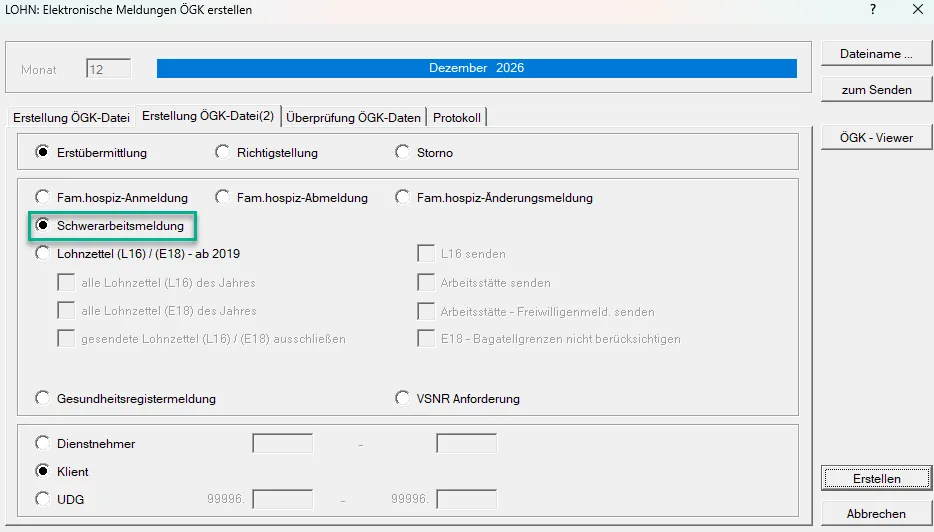Open the Überprüfung ÖGK-Daten tab
934x532 pixels.
353,117
